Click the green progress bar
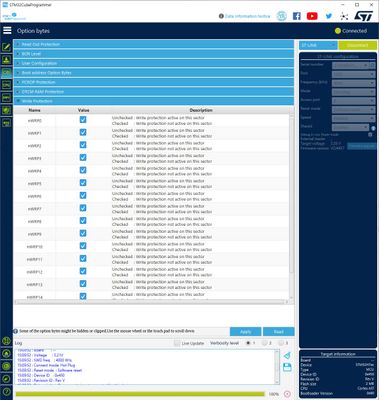The height and width of the screenshot is (400, 379). coord(140,394)
